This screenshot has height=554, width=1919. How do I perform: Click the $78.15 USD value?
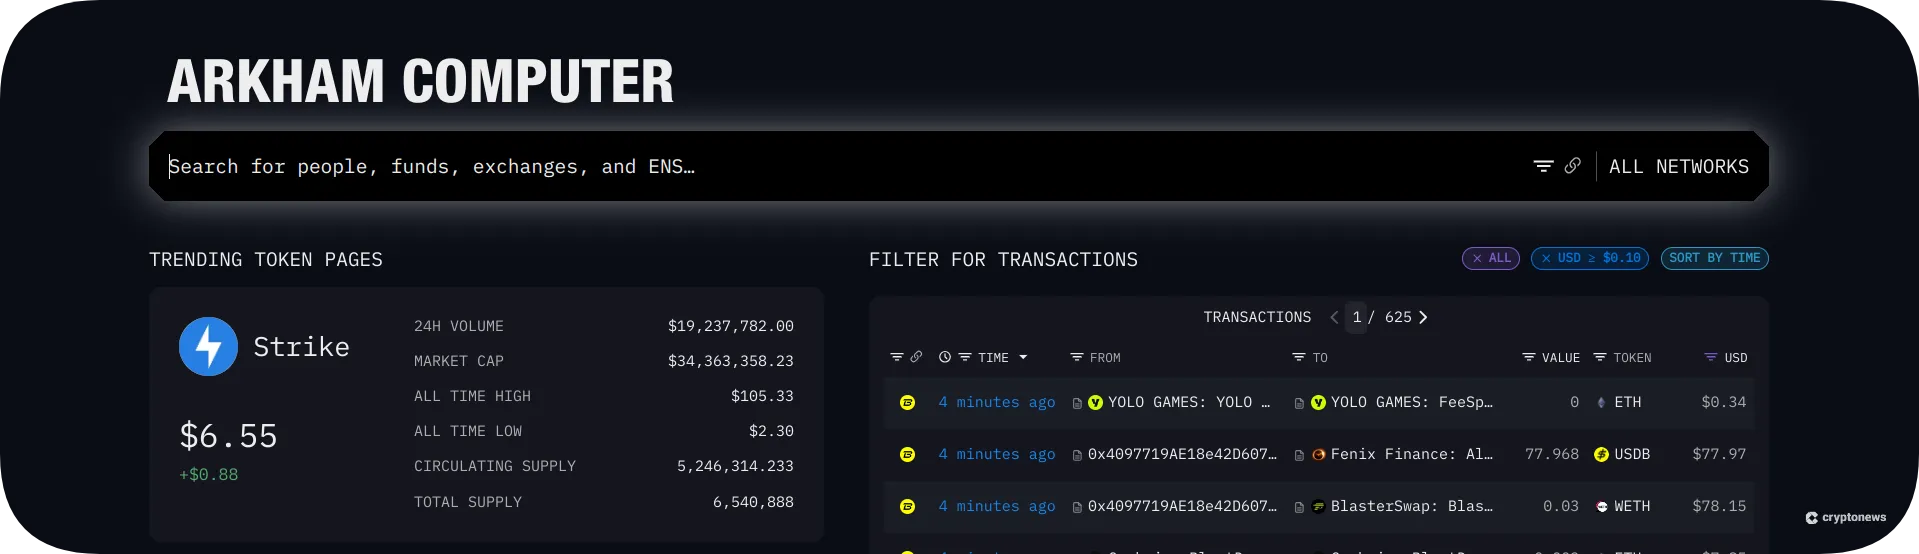[1719, 506]
